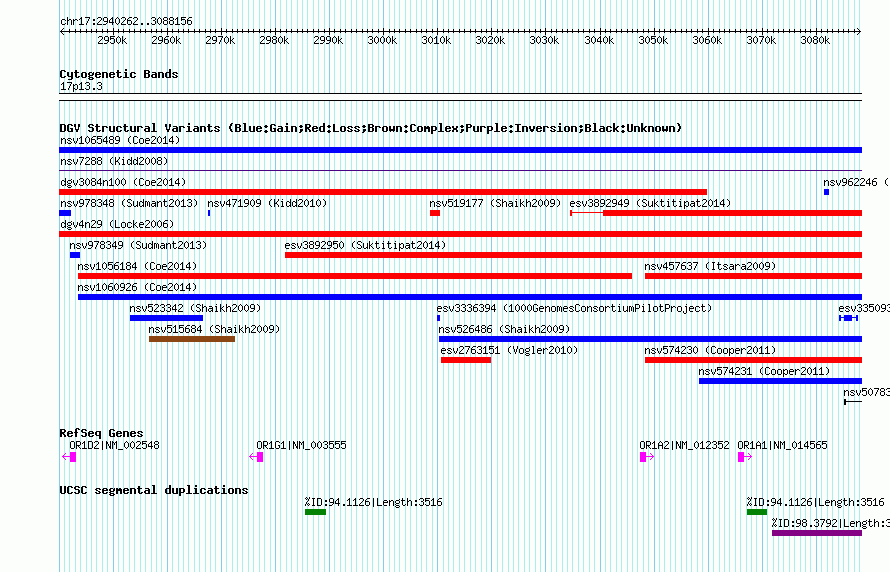
Task: Select the black nsv50783 unknown variant line
Action: 853,402
